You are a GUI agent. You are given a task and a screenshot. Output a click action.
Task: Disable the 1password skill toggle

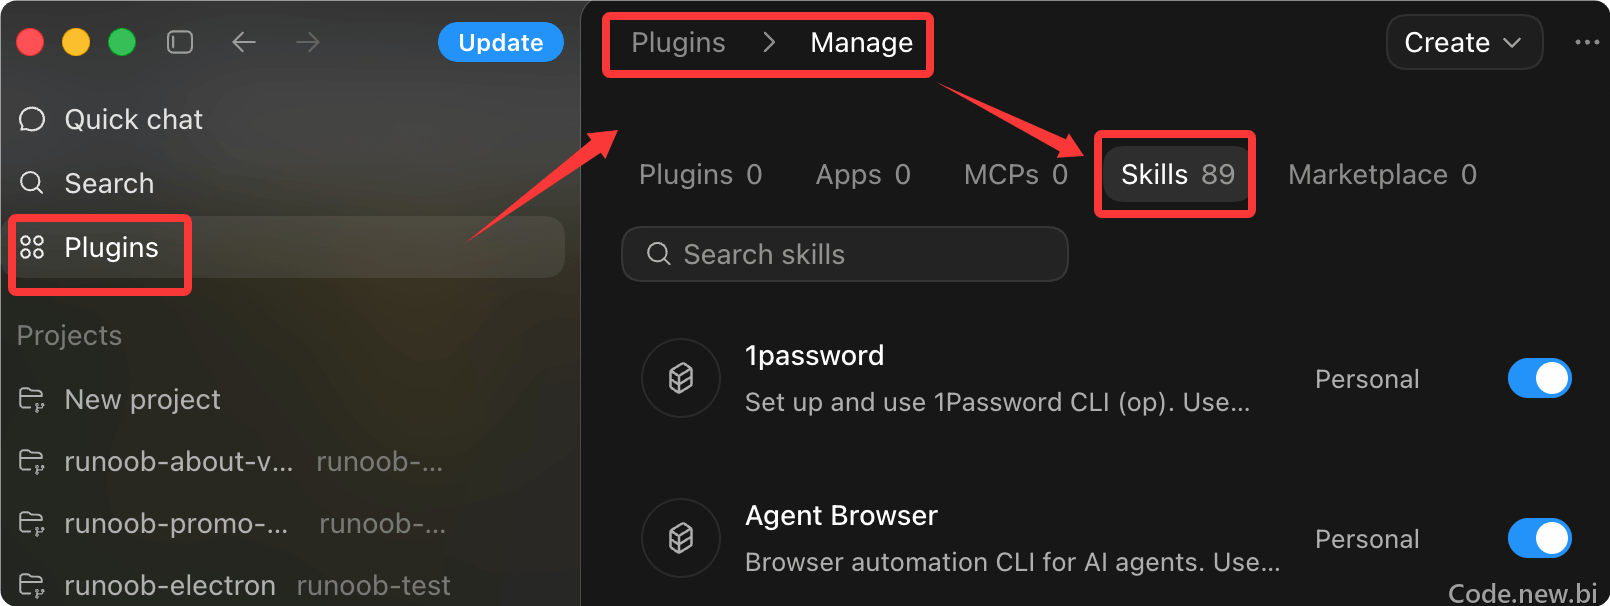[x=1540, y=378]
